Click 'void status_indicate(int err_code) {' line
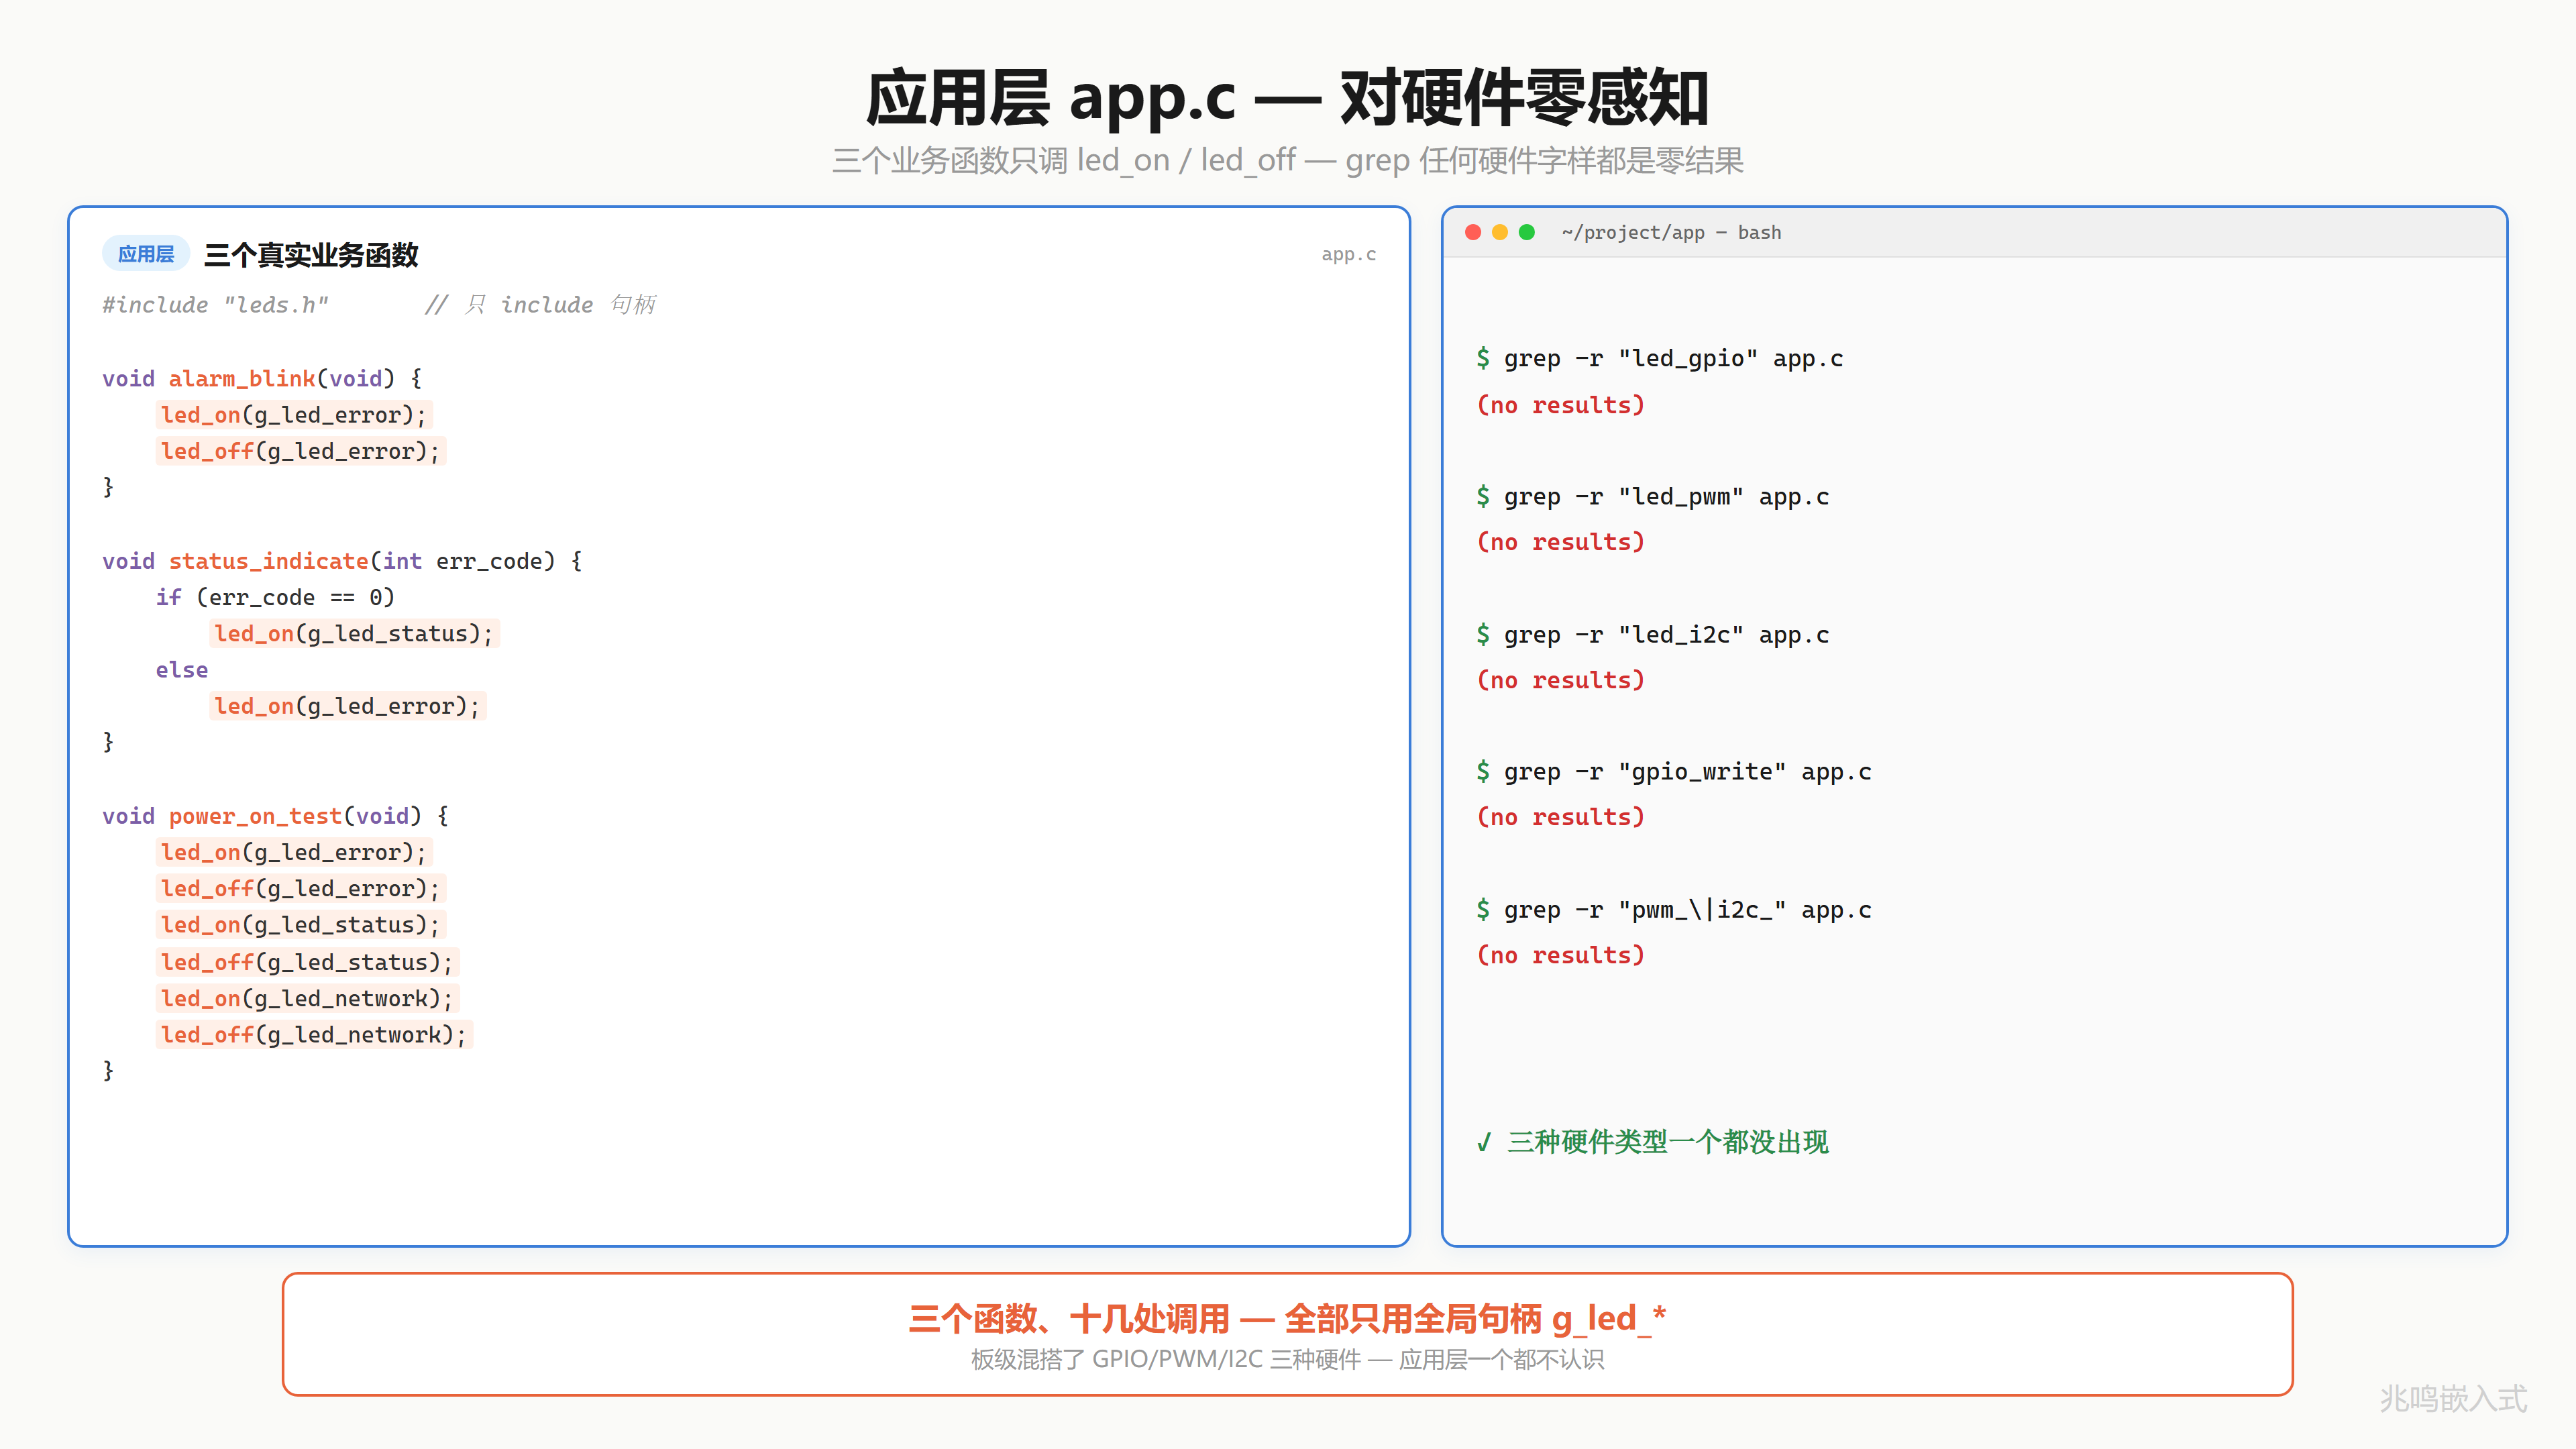This screenshot has width=2576, height=1449. 342,561
